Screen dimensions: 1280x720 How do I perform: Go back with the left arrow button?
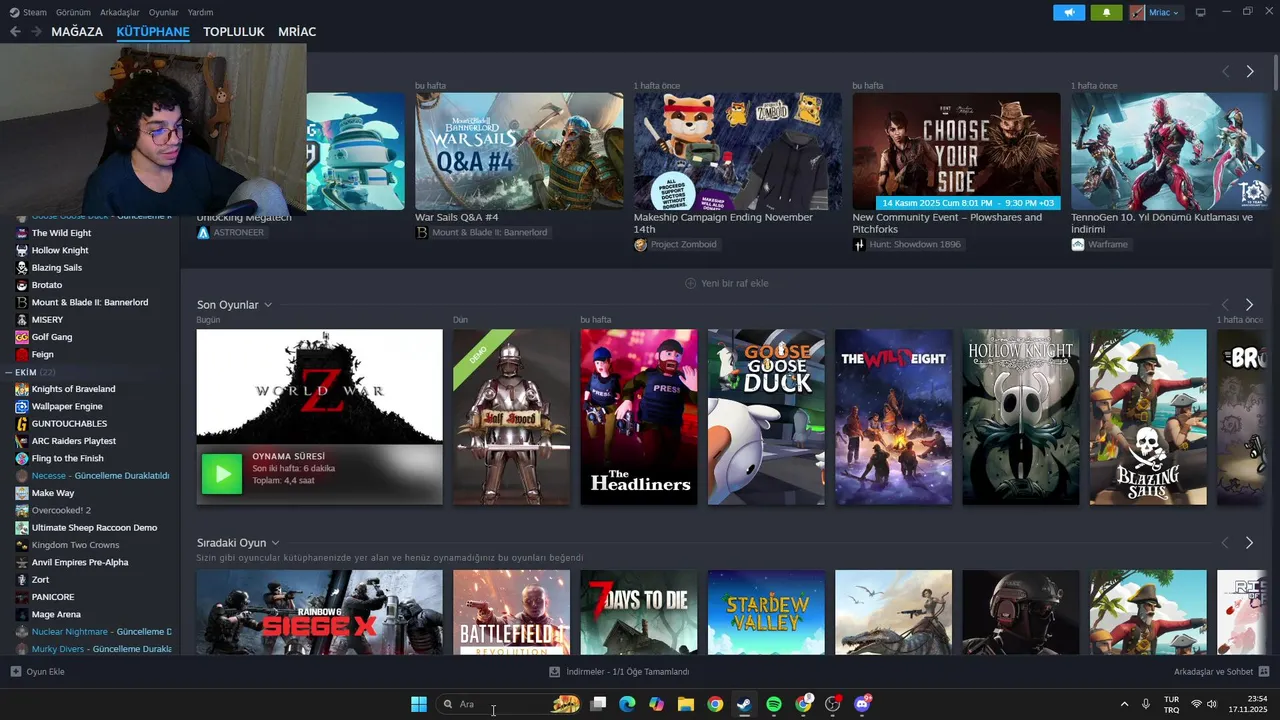pyautogui.click(x=15, y=32)
